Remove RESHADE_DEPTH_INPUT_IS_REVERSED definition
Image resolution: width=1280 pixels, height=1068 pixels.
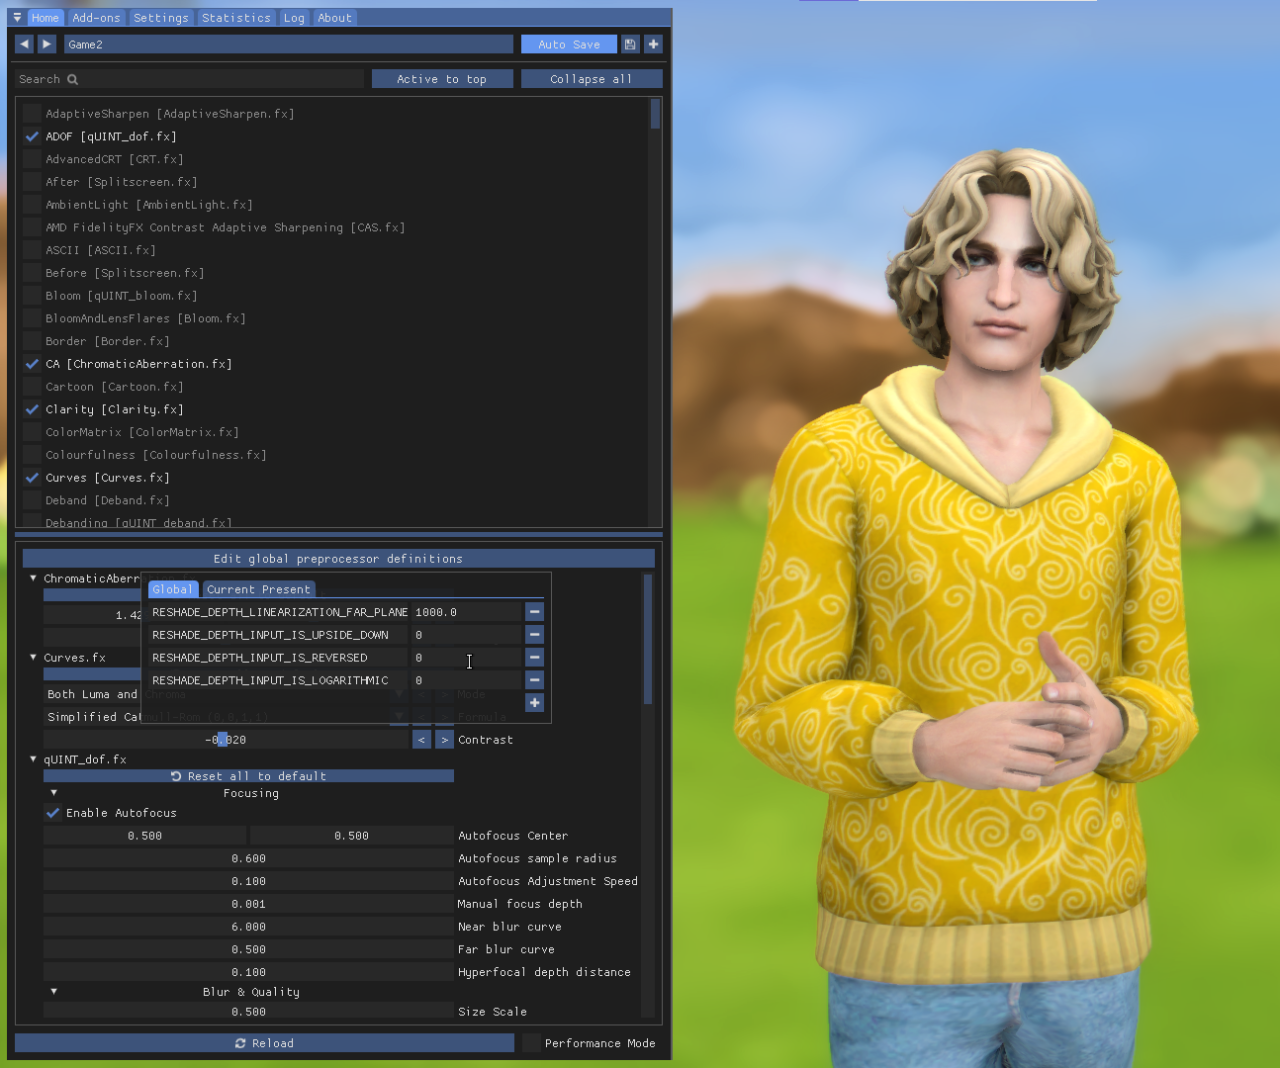(535, 657)
